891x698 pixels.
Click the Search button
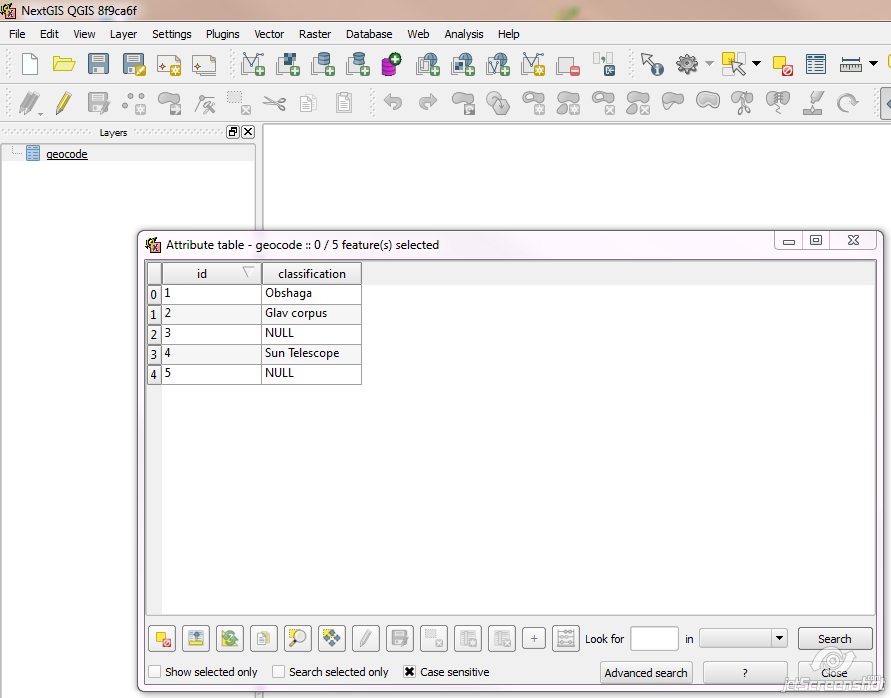835,638
